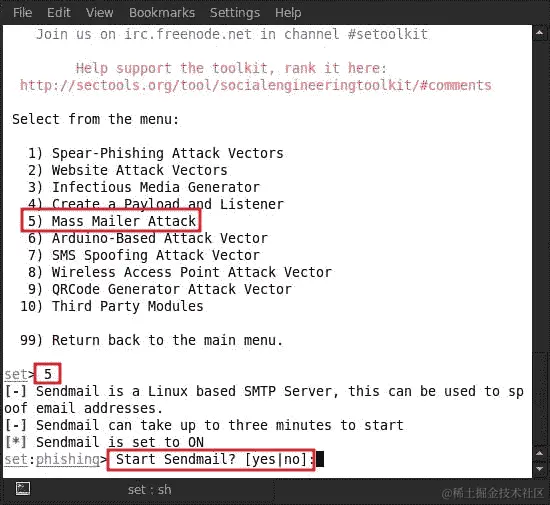Open the Settings menu
The height and width of the screenshot is (505, 550).
pos(235,13)
